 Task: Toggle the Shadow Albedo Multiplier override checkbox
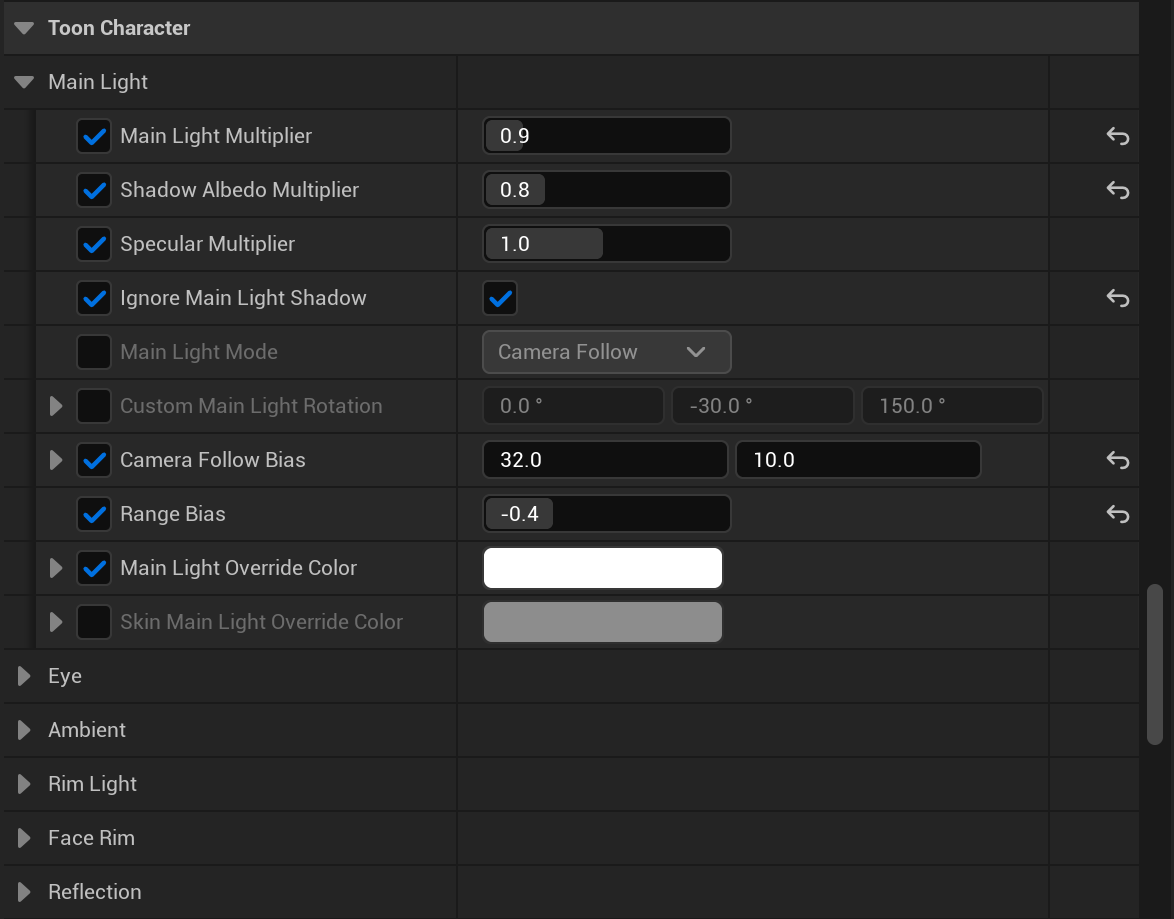[x=94, y=190]
